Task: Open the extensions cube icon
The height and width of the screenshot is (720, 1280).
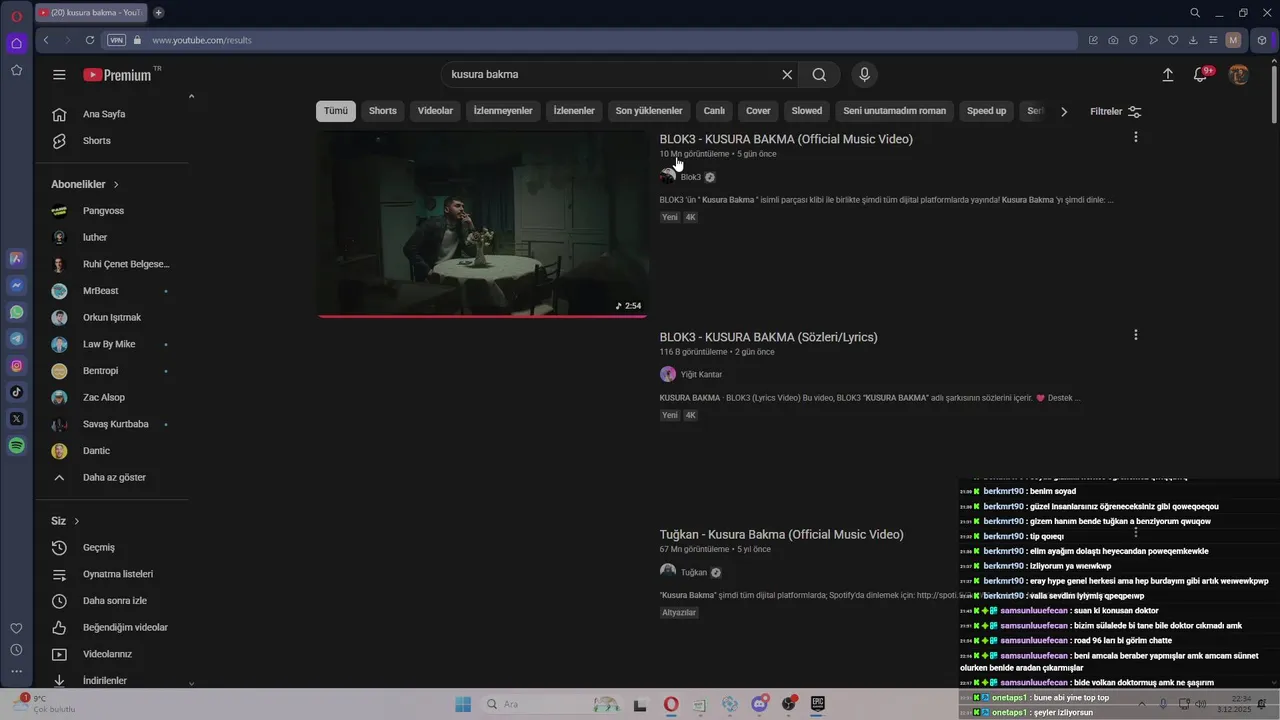Action: click(x=1262, y=40)
